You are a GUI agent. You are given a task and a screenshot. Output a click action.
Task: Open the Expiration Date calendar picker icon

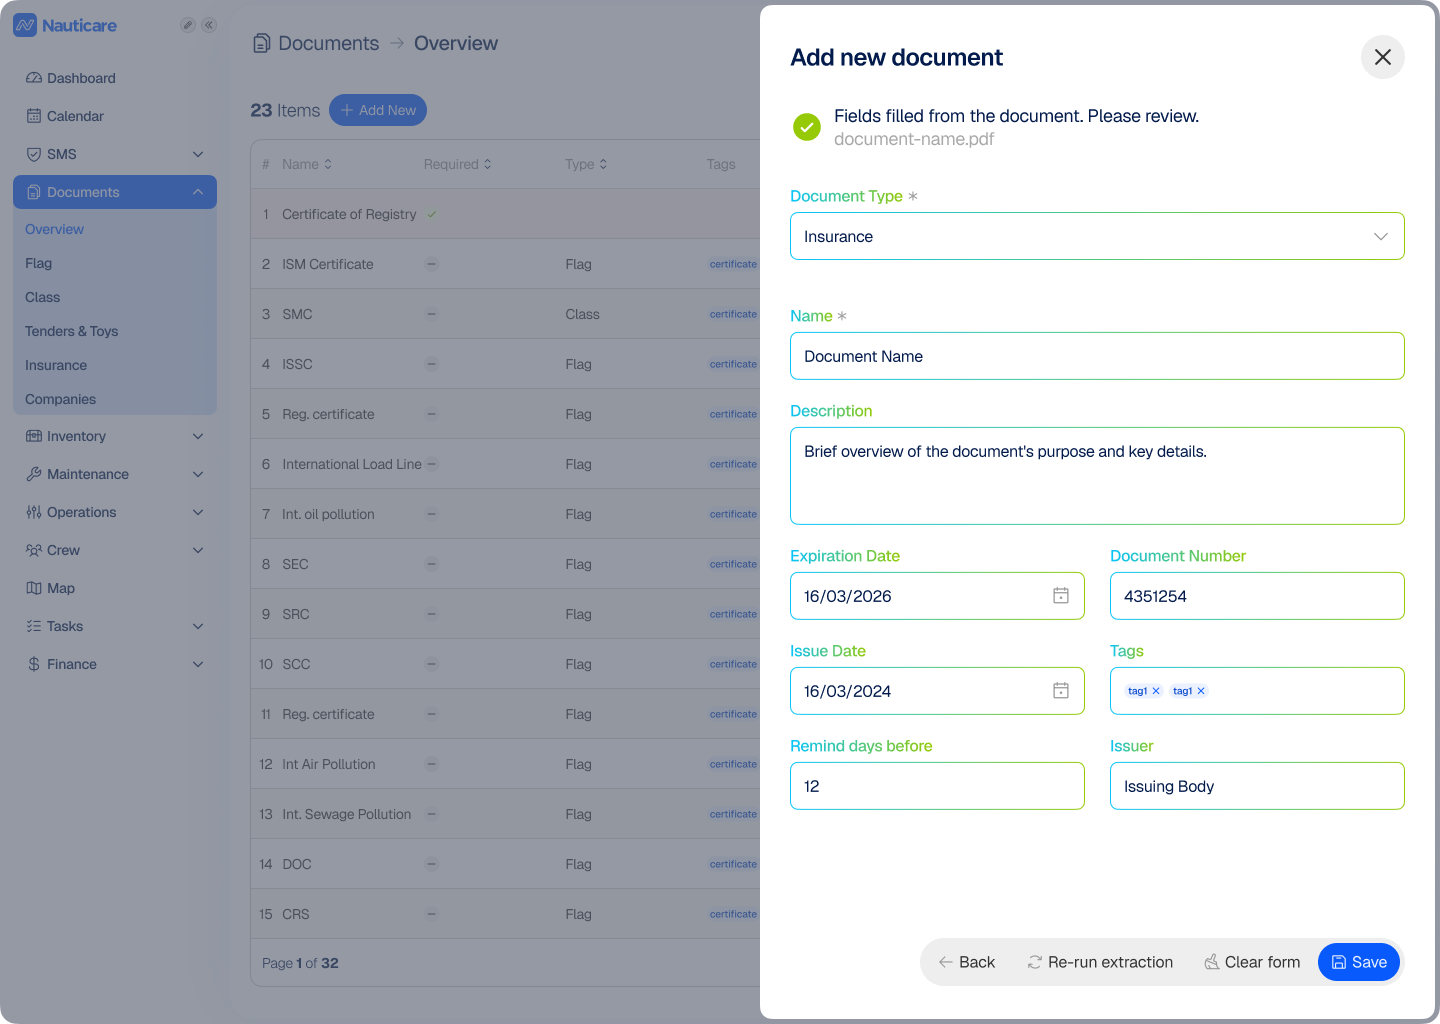(x=1061, y=596)
